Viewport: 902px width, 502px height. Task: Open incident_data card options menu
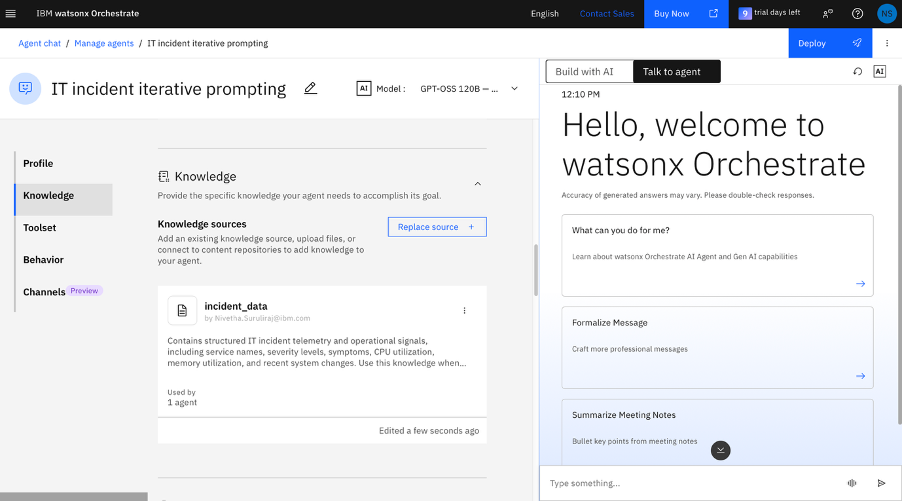click(464, 311)
